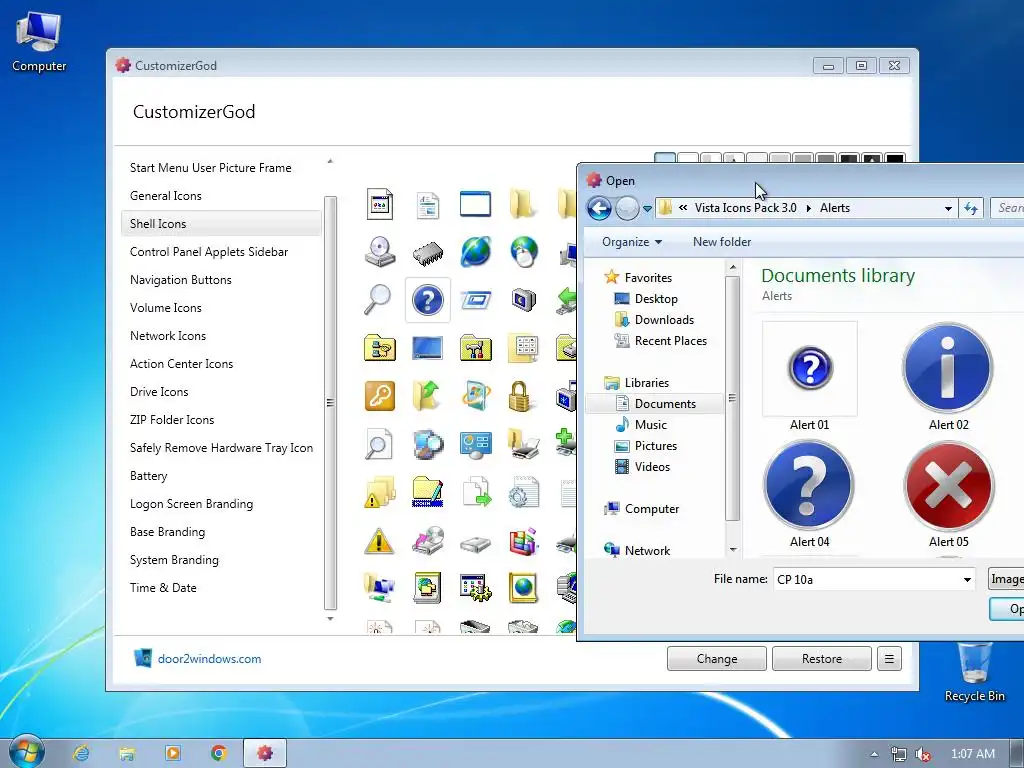
Task: Open the Organize dropdown menu
Action: tap(632, 242)
